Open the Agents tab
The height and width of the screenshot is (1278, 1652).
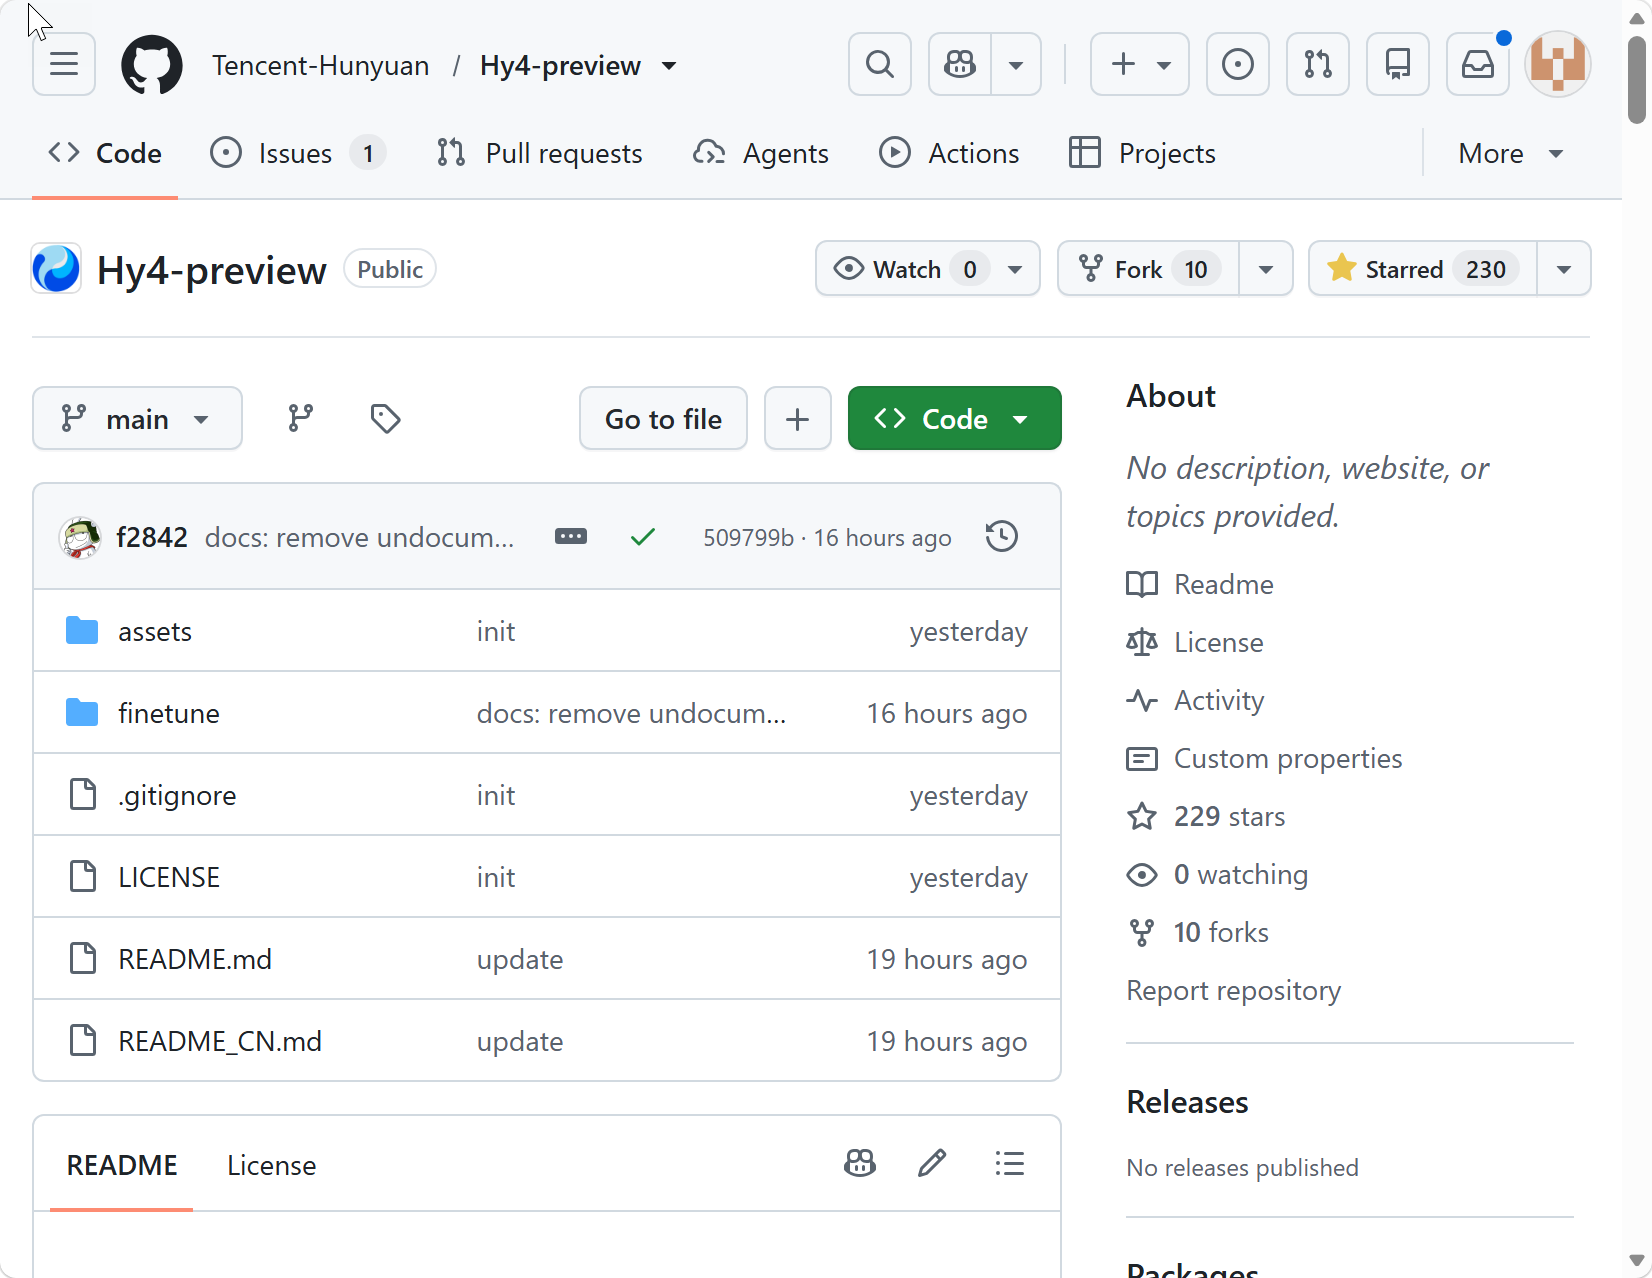(761, 153)
